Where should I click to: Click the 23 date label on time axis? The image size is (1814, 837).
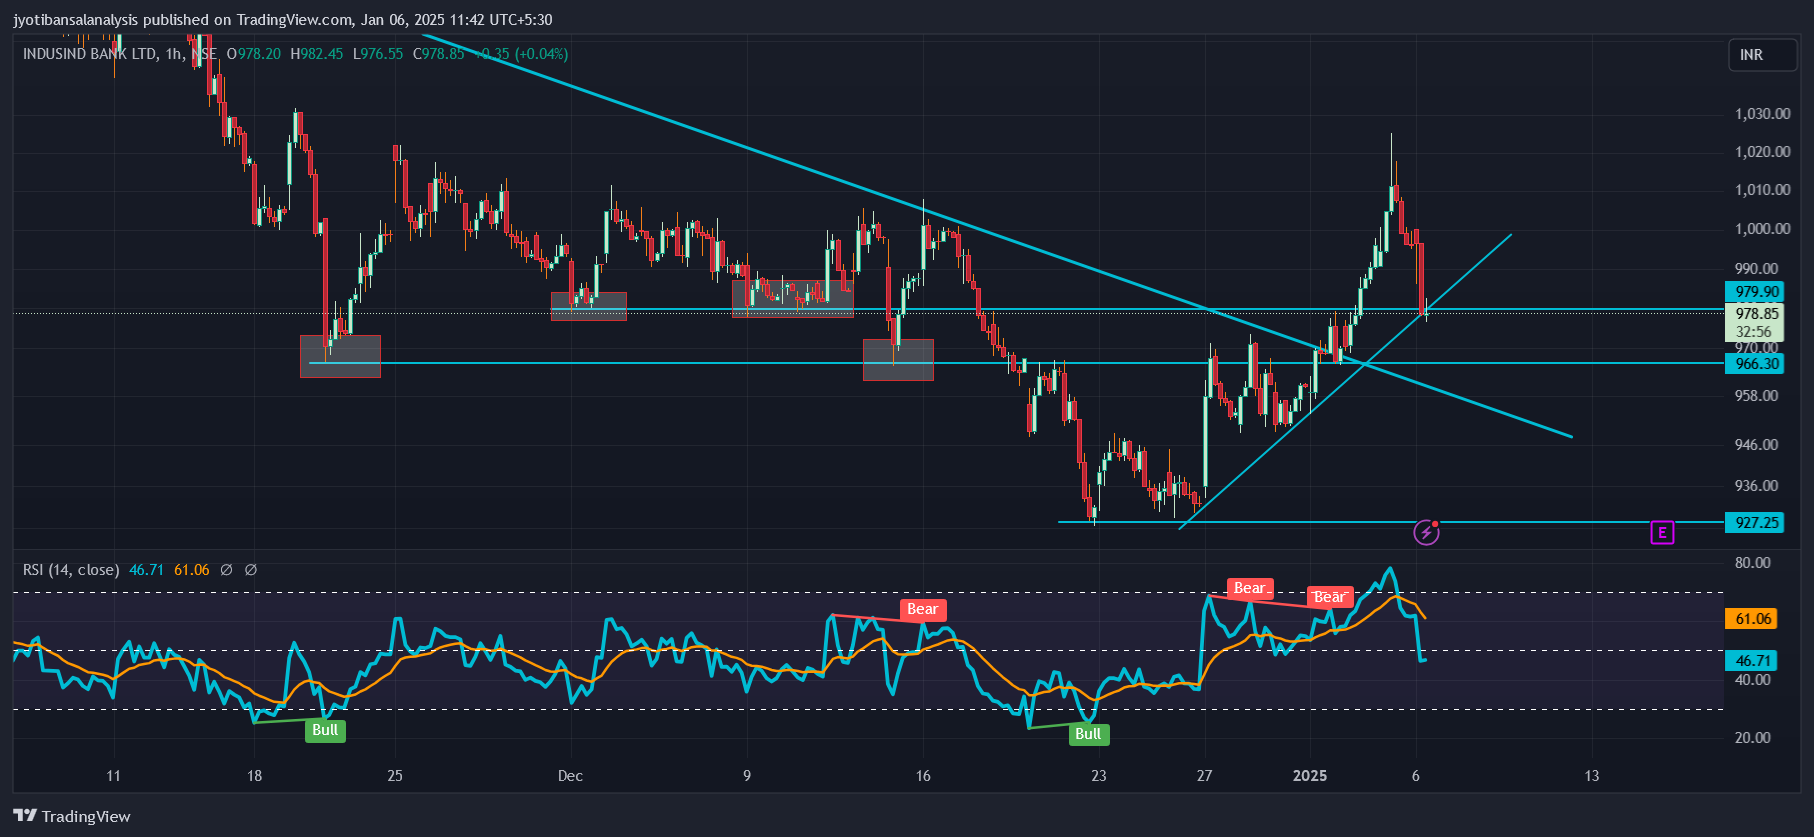coord(1099,776)
